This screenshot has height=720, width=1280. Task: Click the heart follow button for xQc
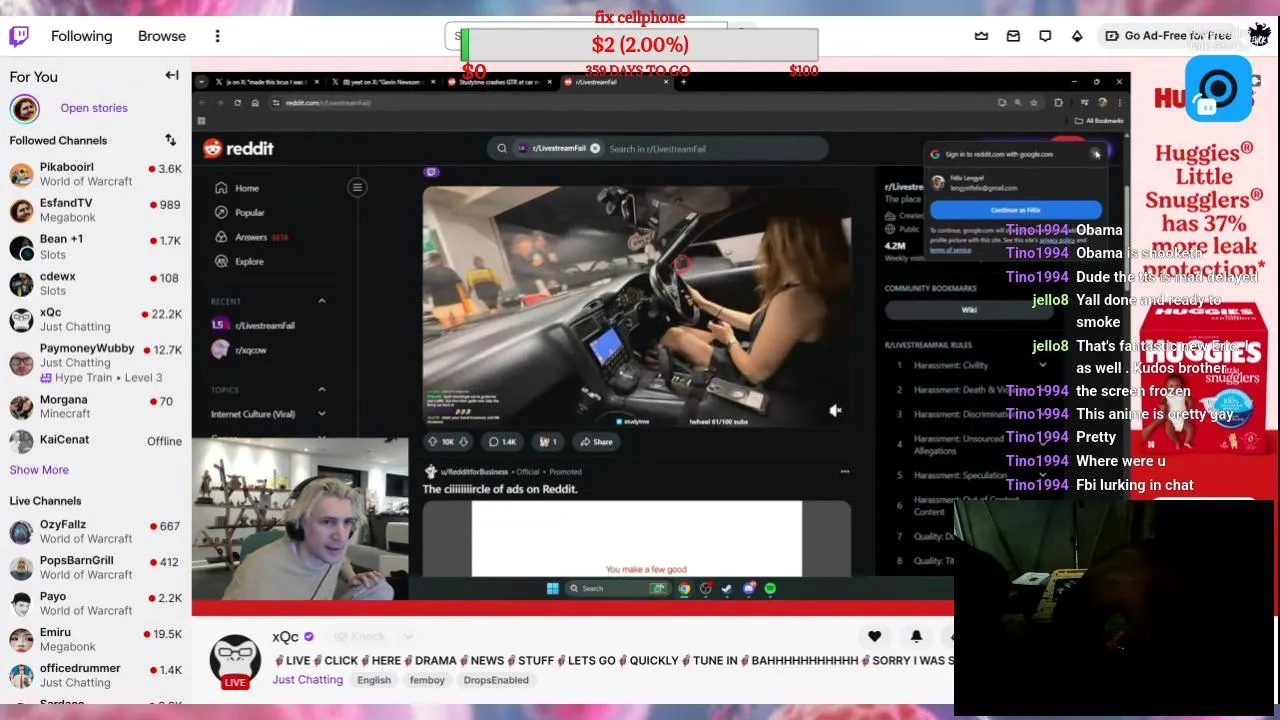pyautogui.click(x=874, y=636)
